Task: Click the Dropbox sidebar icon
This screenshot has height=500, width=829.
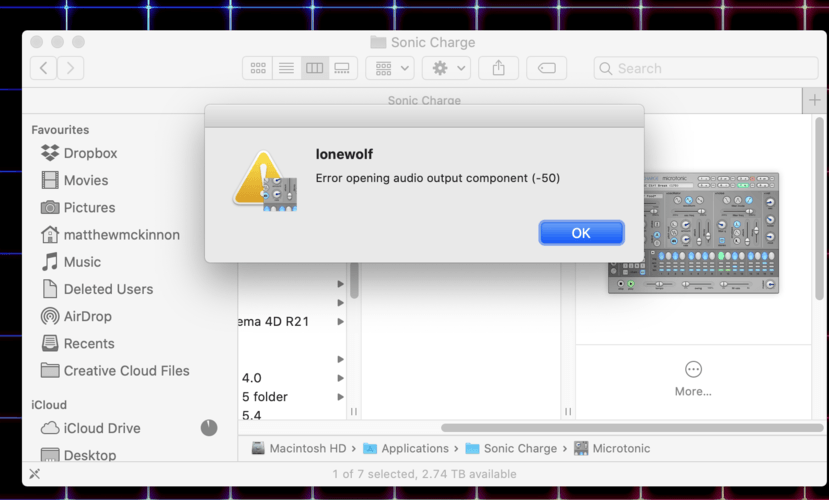Action: pyautogui.click(x=50, y=153)
